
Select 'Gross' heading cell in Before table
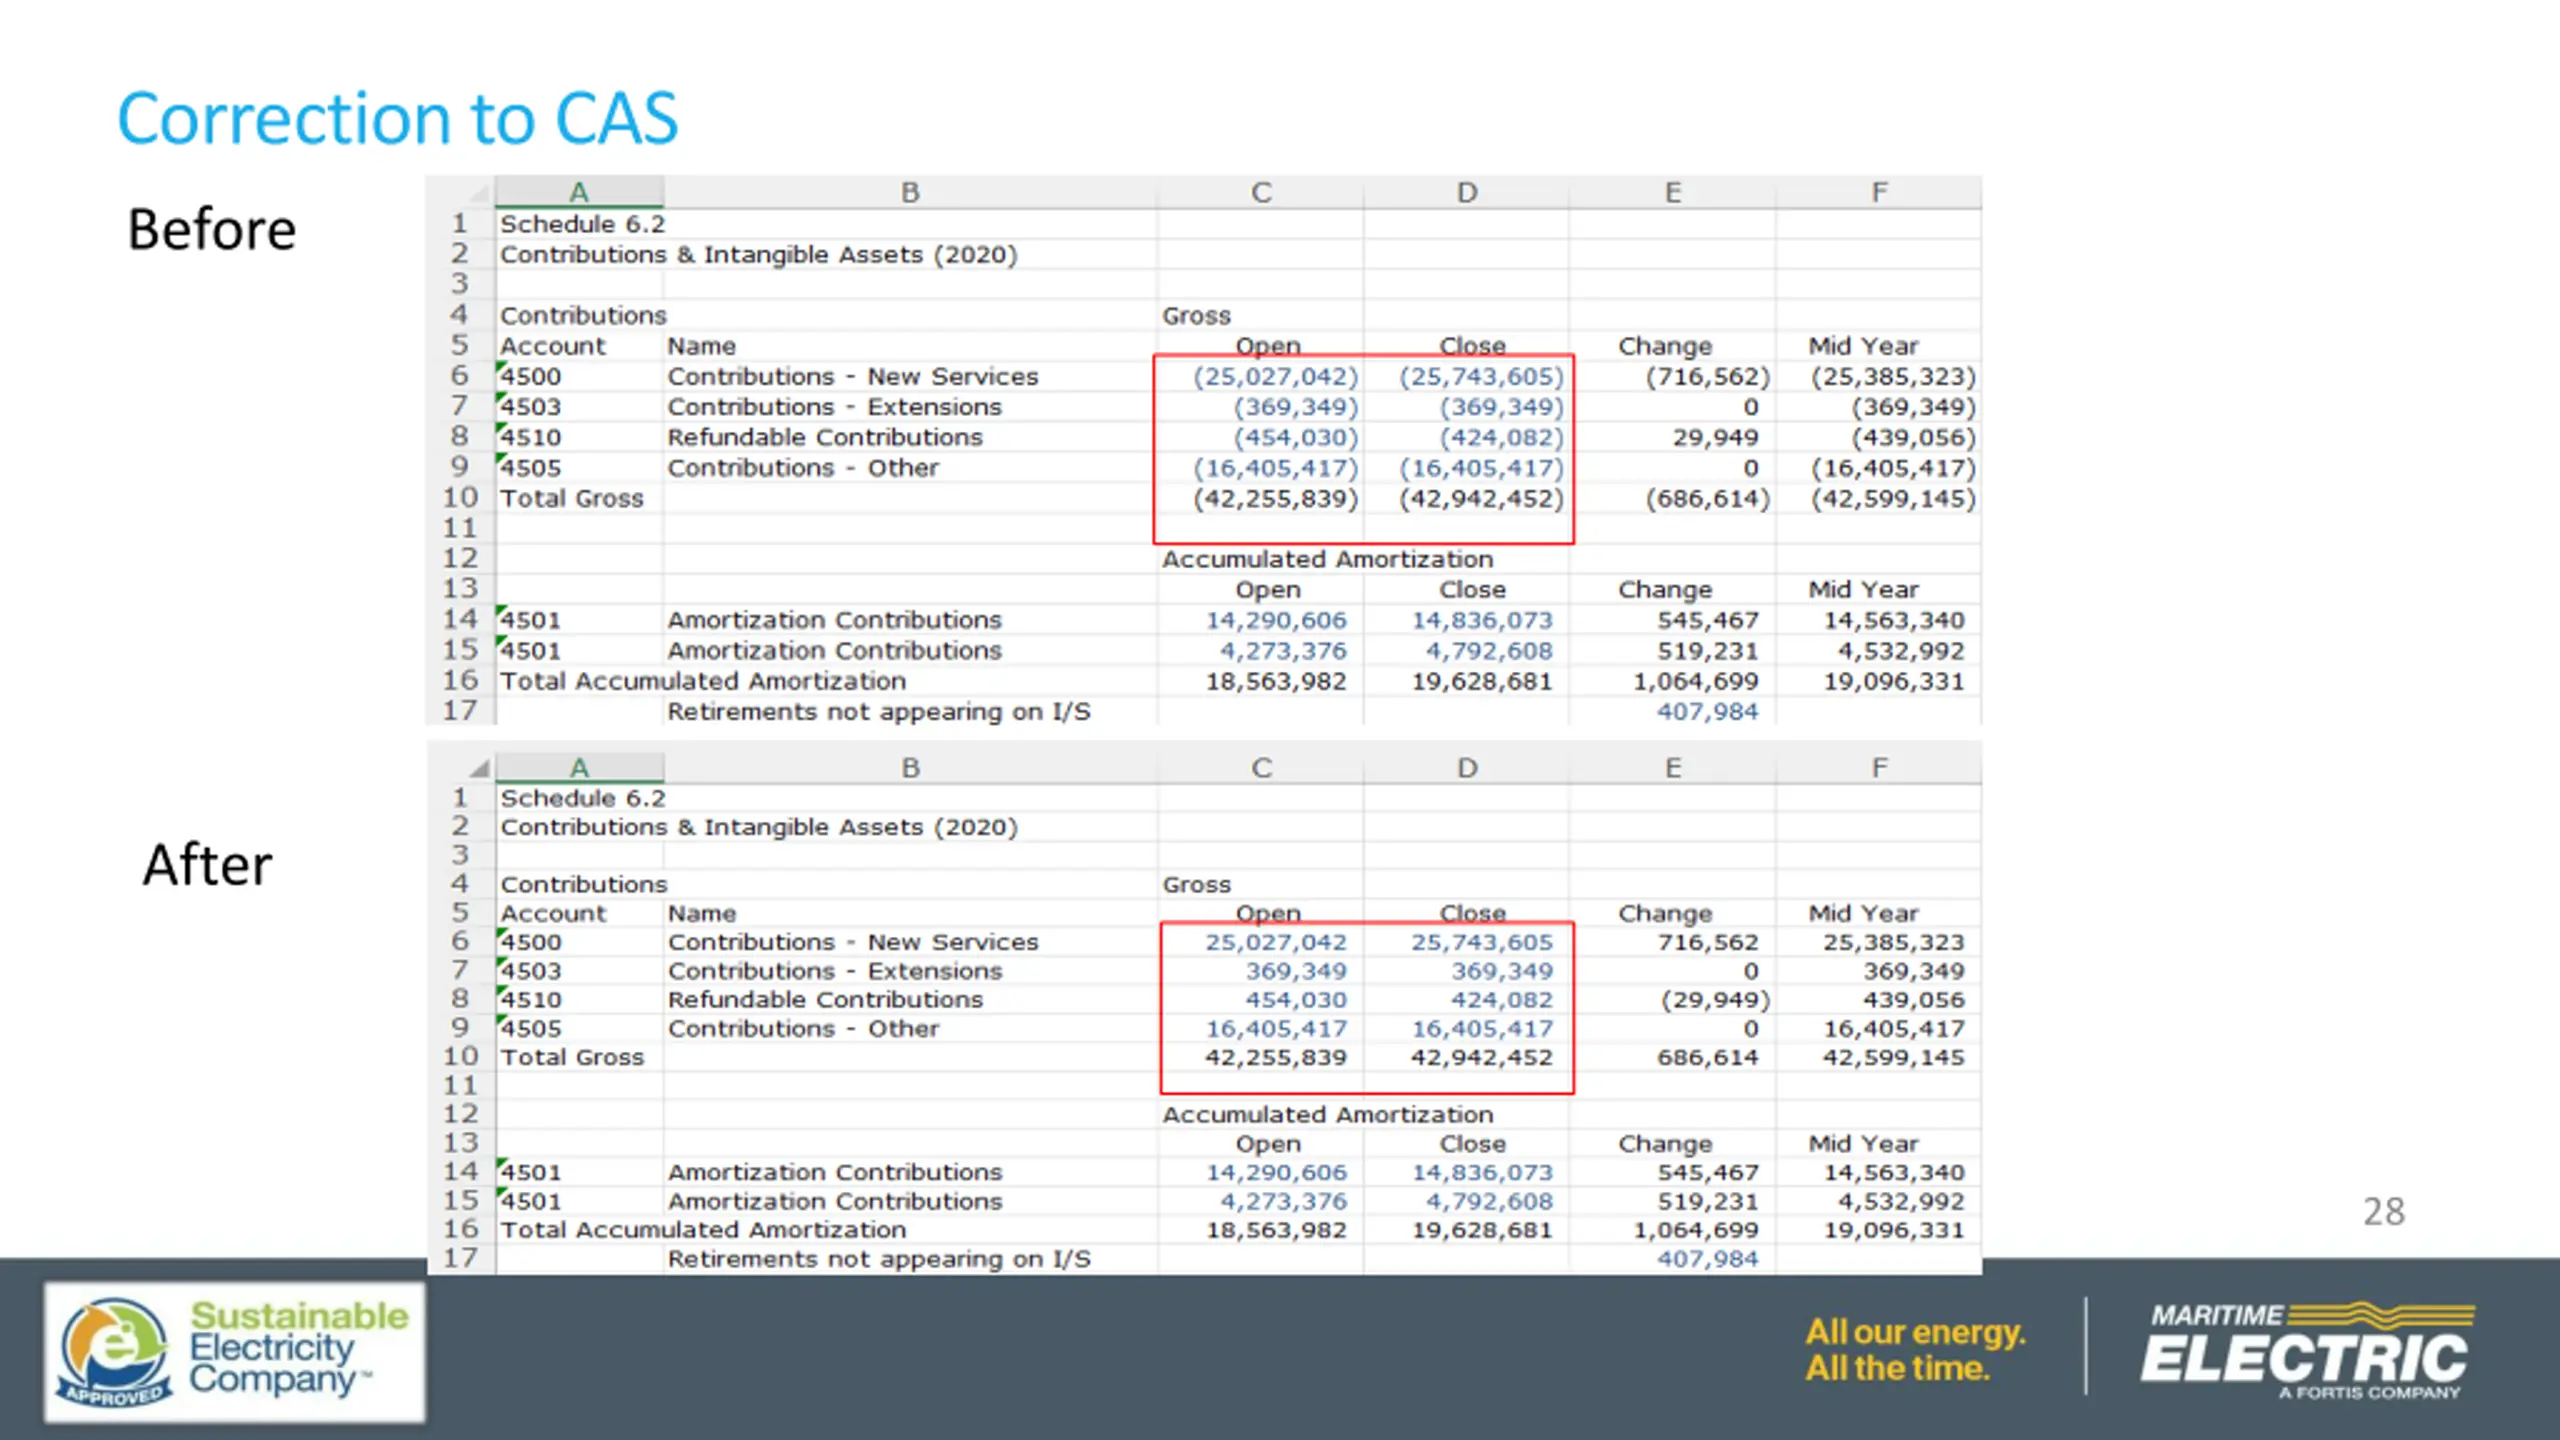click(1196, 316)
